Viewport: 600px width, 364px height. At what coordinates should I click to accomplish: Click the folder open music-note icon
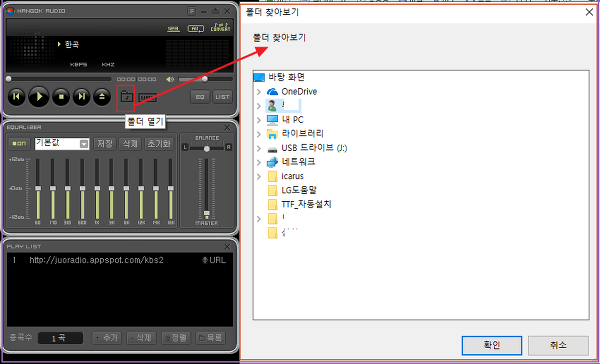[x=126, y=97]
